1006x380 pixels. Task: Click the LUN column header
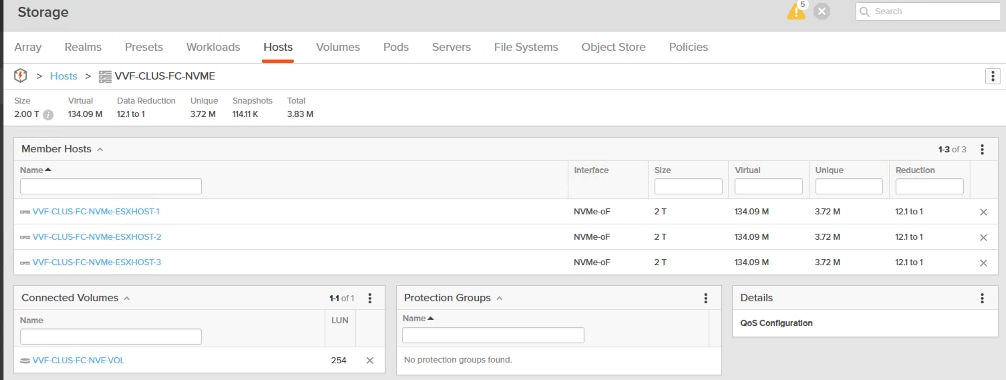coord(340,320)
